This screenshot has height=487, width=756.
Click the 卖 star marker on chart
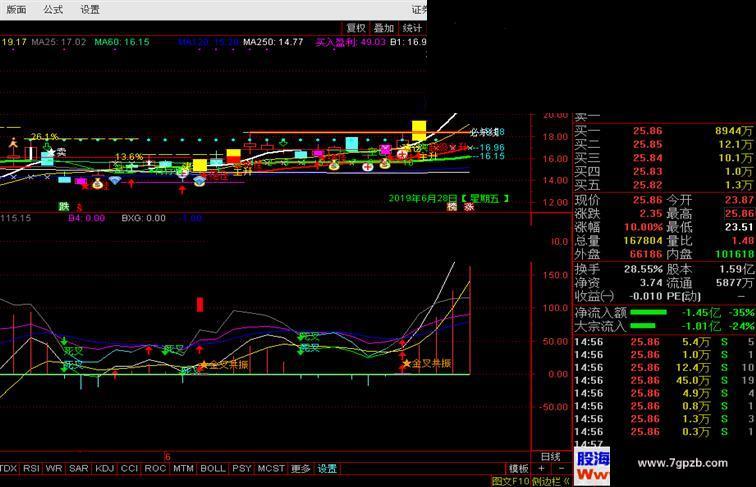tap(56, 152)
